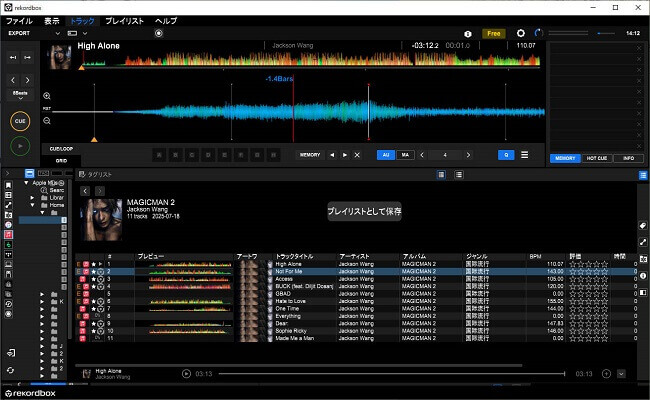
Task: Expand the J folder in tree
Action: pyautogui.click(x=42, y=346)
